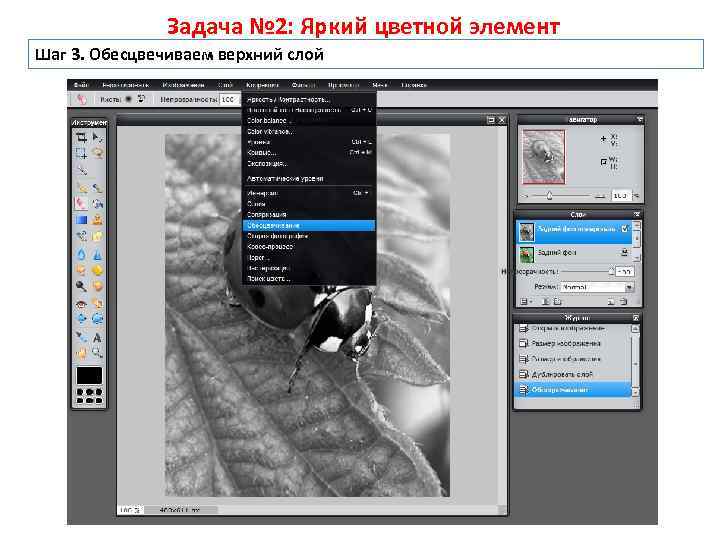Viewport: 720px width, 540px height.
Task: Click the Delete Layer trash icon
Action: 624,302
